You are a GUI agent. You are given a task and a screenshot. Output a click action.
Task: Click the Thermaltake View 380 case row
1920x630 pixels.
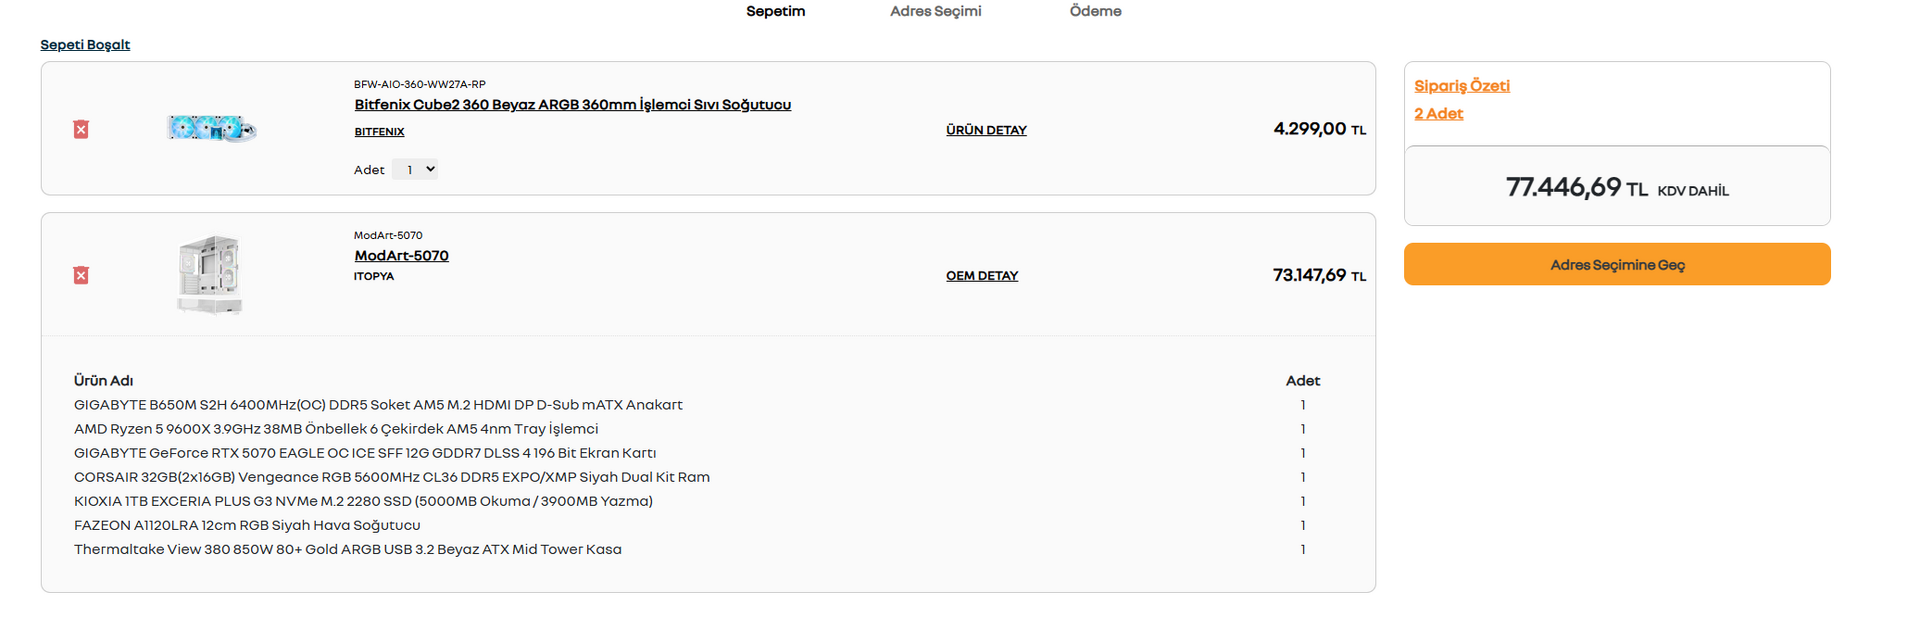click(x=347, y=549)
